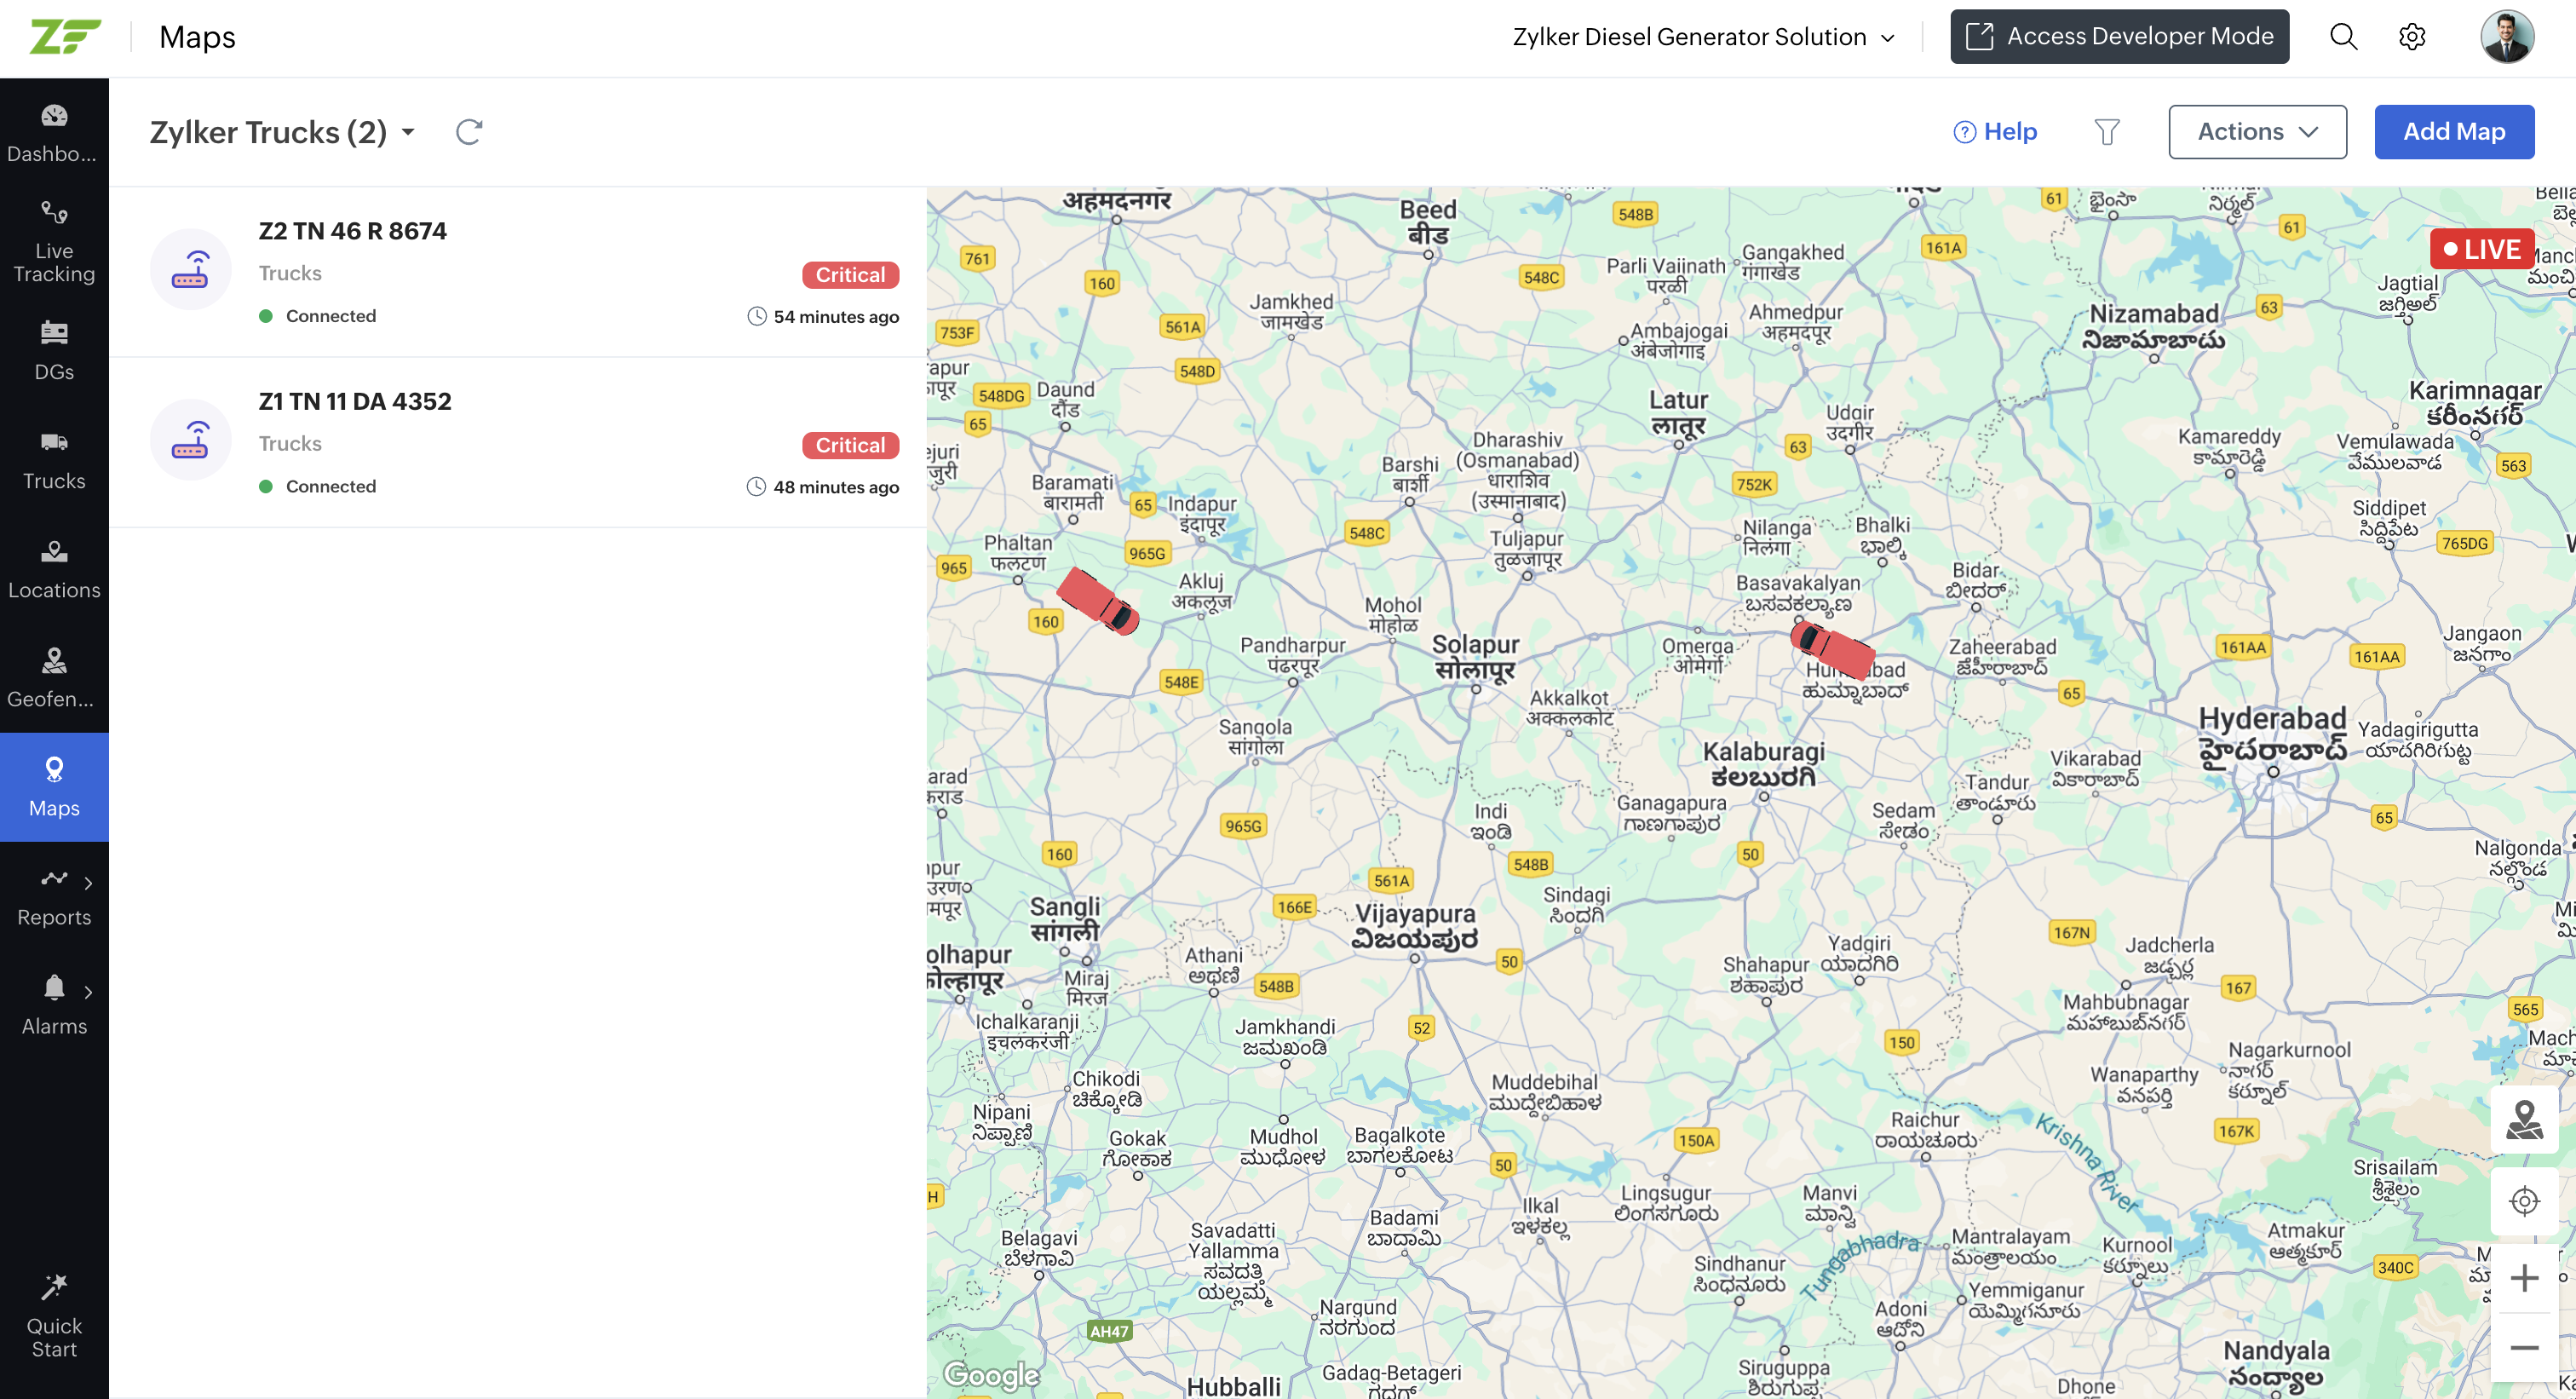The width and height of the screenshot is (2576, 1399).
Task: Click the Google logo on map
Action: coord(992,1376)
